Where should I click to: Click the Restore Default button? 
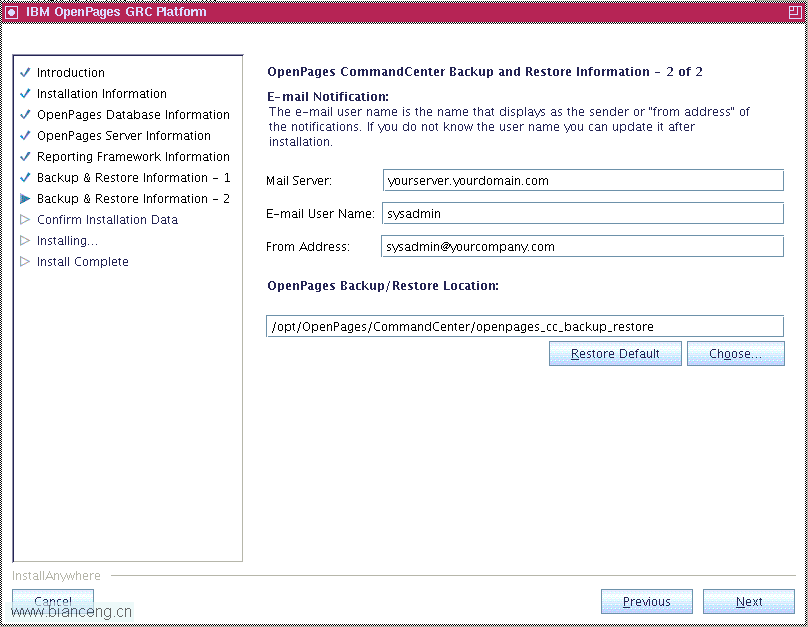click(615, 353)
